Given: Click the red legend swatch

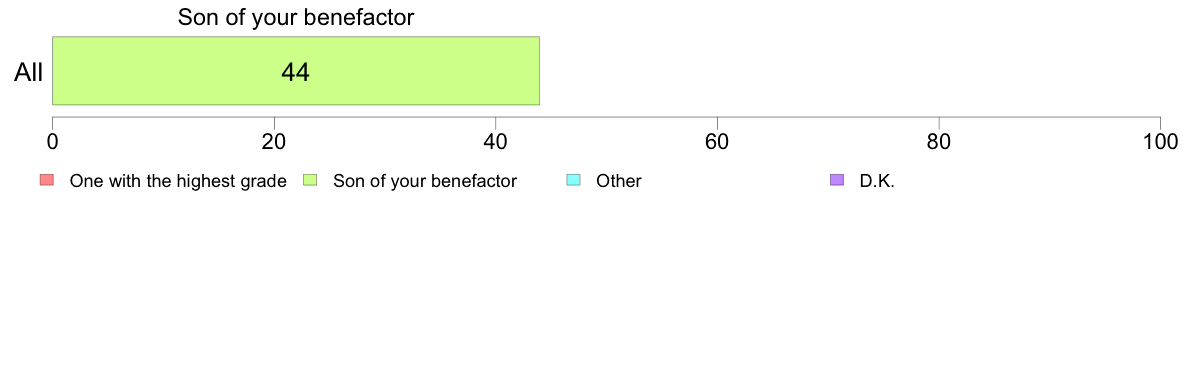Looking at the screenshot, I should click(46, 180).
